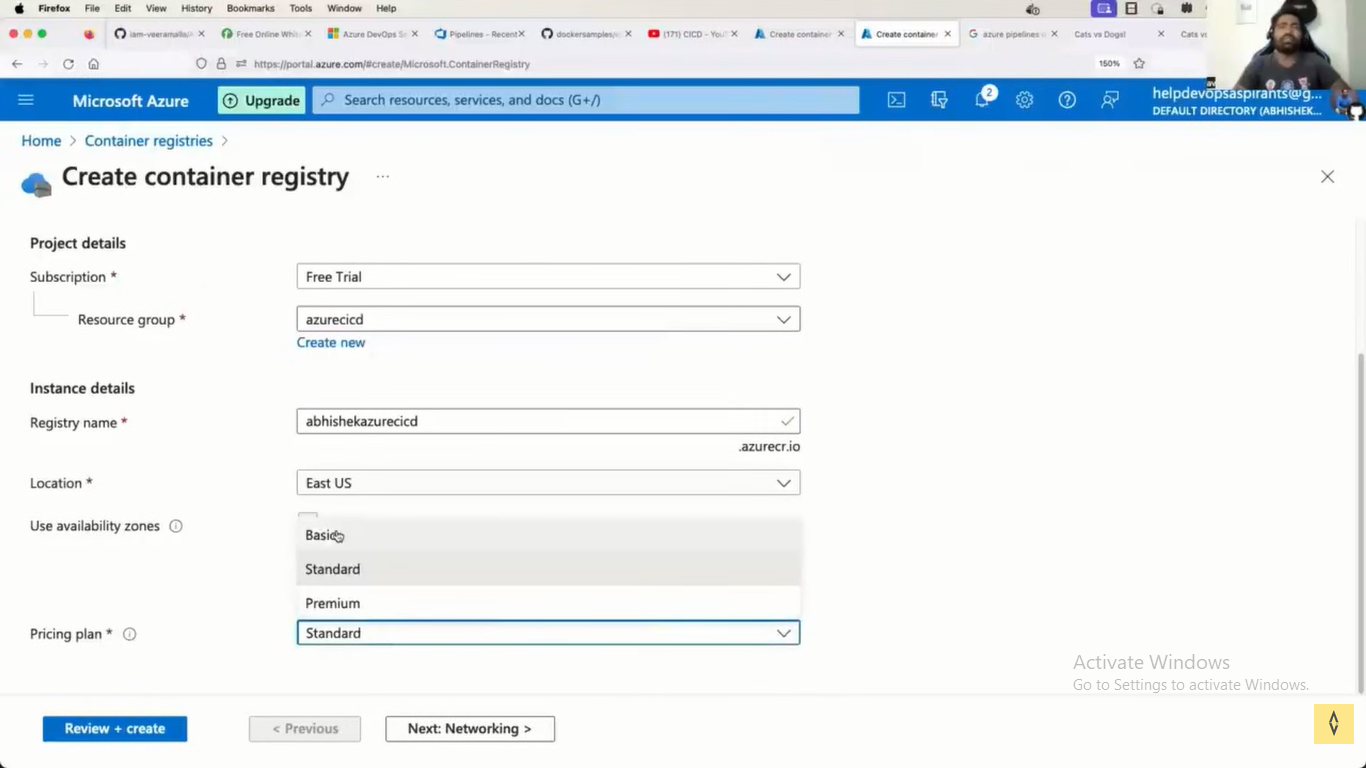Image resolution: width=1366 pixels, height=768 pixels.
Task: Open the Resource group dropdown
Action: tap(548, 320)
